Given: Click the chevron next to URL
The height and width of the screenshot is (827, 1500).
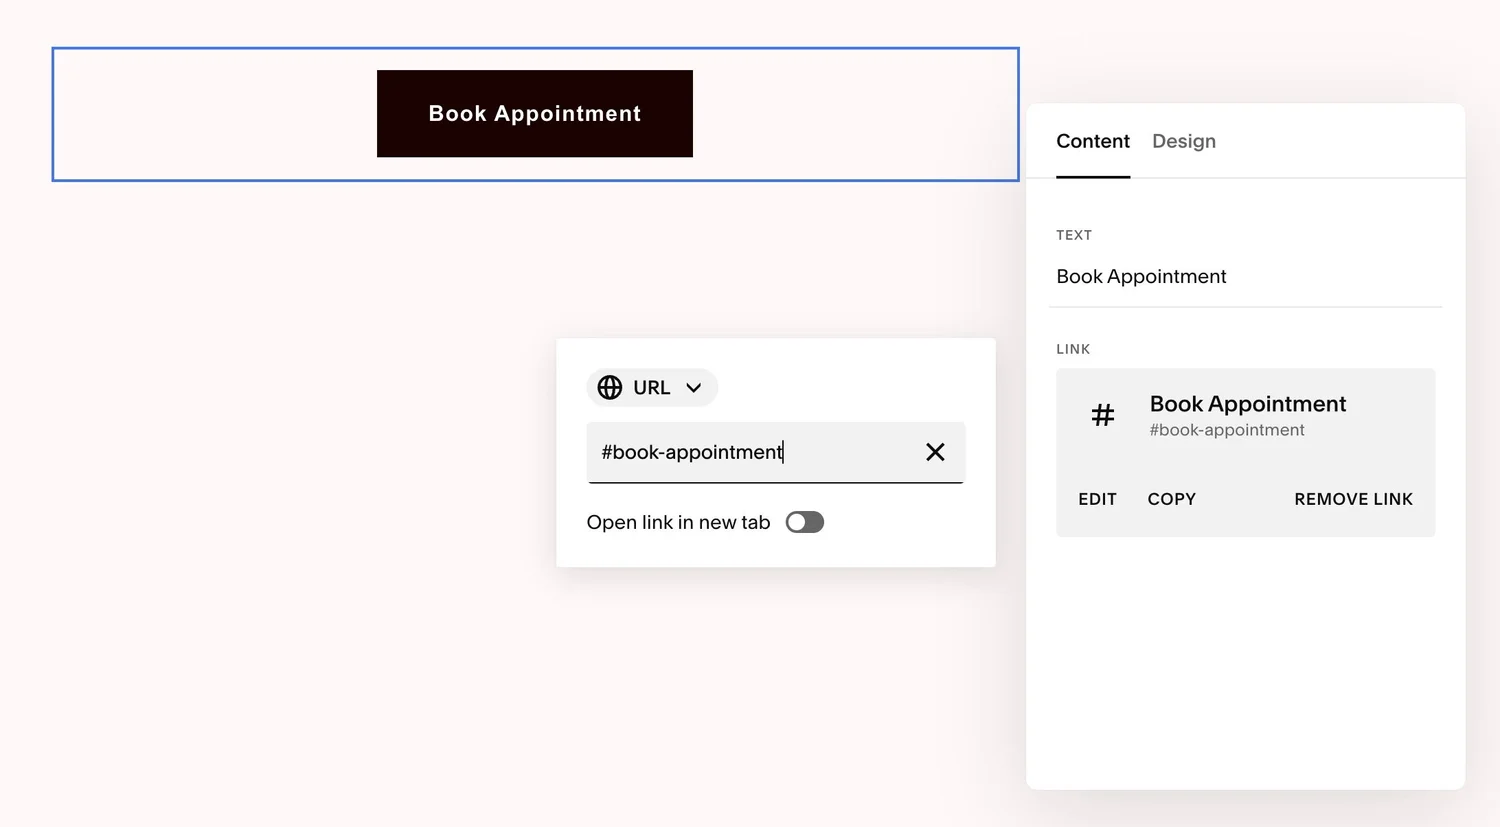Looking at the screenshot, I should (692, 388).
